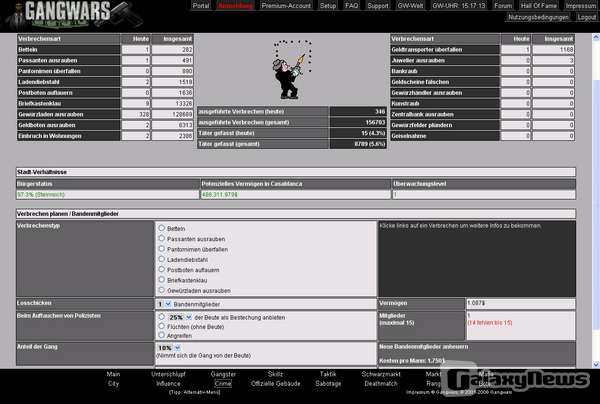Open the red Anmeldung menu item
The image size is (600, 404).
[x=235, y=6]
